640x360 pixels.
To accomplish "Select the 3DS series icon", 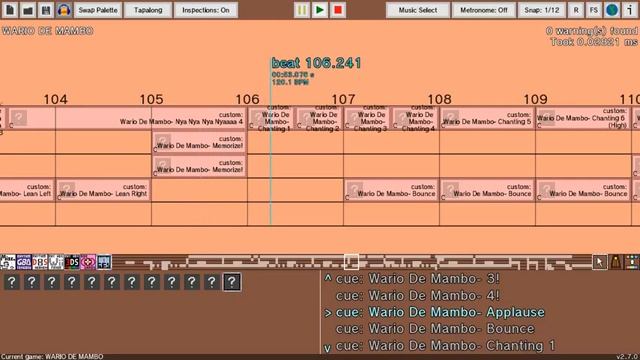I will [72, 262].
